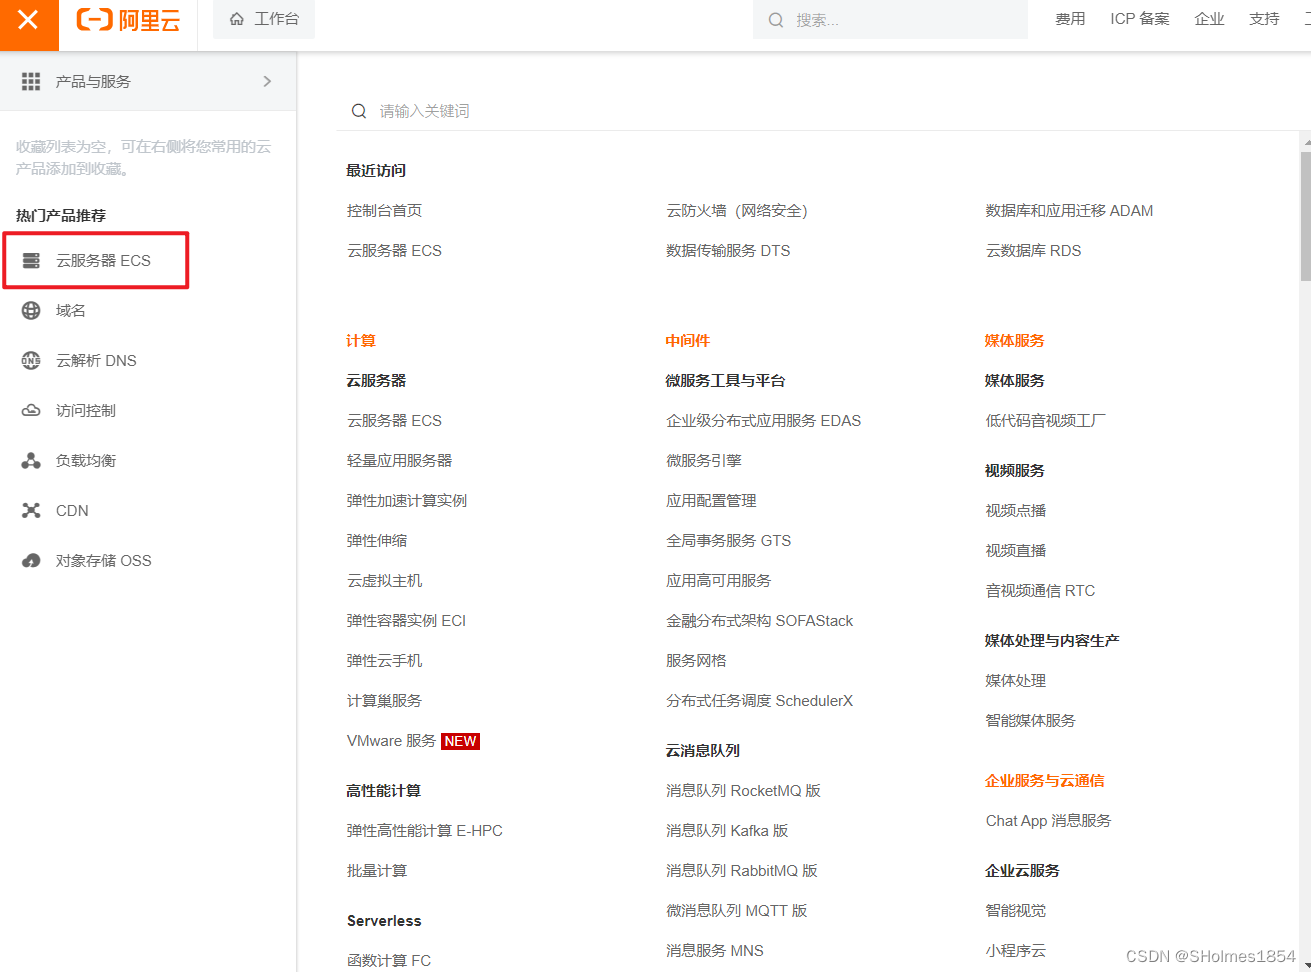Open 支持 from the top navigation
Image resolution: width=1311 pixels, height=972 pixels.
pyautogui.click(x=1263, y=18)
